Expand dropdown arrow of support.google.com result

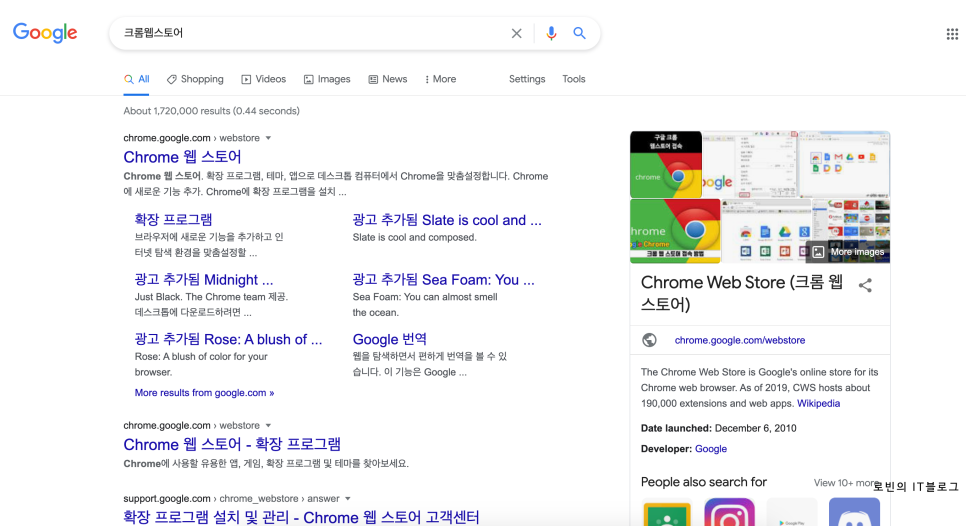tap(347, 498)
